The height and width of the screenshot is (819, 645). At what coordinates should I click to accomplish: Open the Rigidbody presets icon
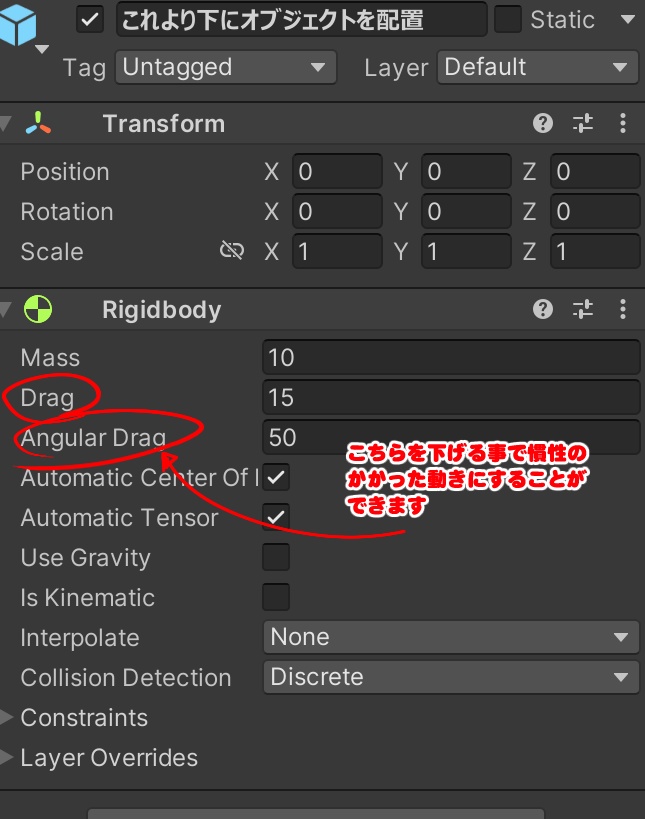tap(582, 309)
